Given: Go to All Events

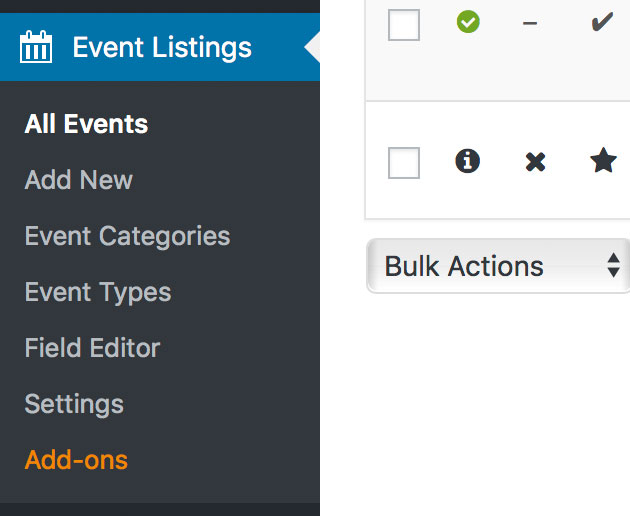Looking at the screenshot, I should pos(86,123).
